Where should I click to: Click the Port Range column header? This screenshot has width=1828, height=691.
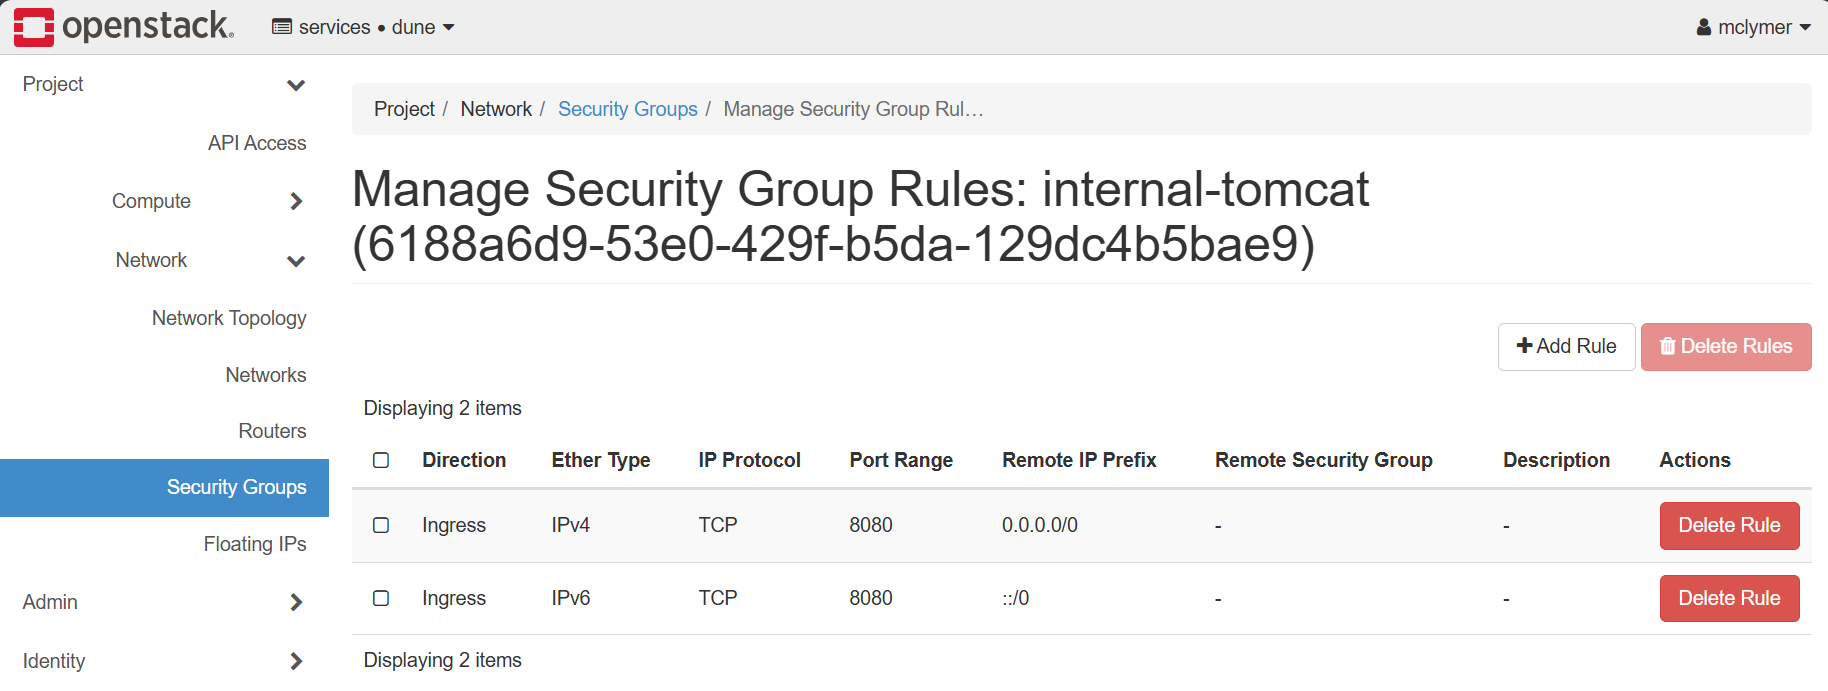[x=901, y=460]
